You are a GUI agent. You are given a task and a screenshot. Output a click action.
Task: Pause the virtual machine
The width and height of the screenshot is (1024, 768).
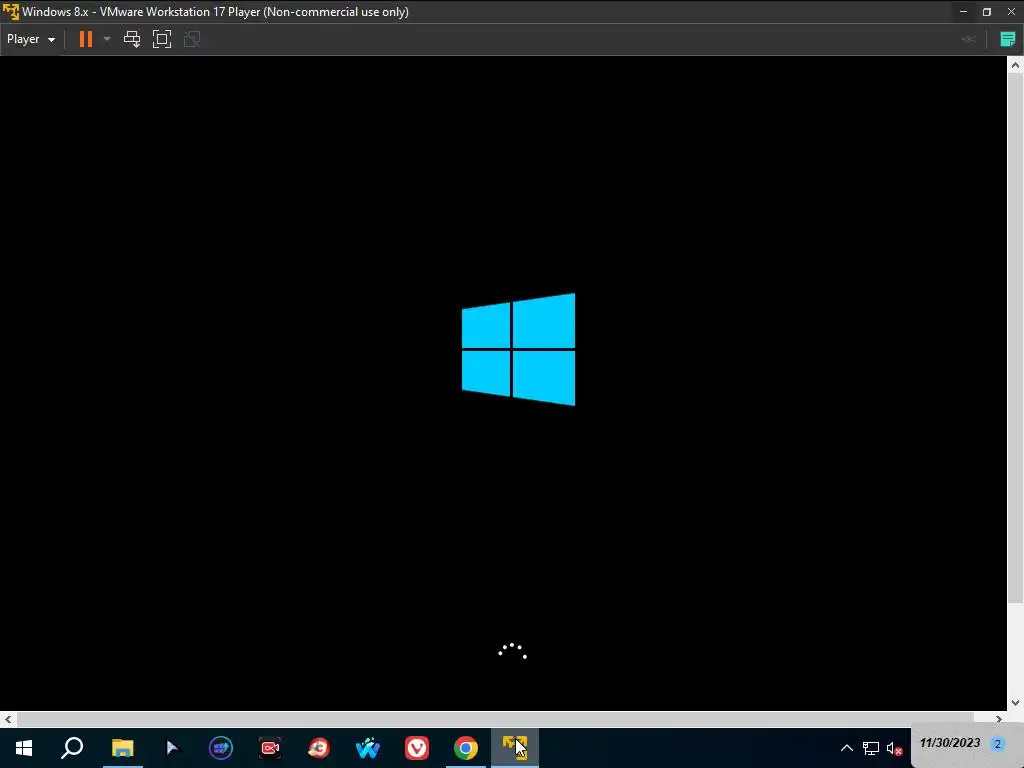(x=86, y=39)
